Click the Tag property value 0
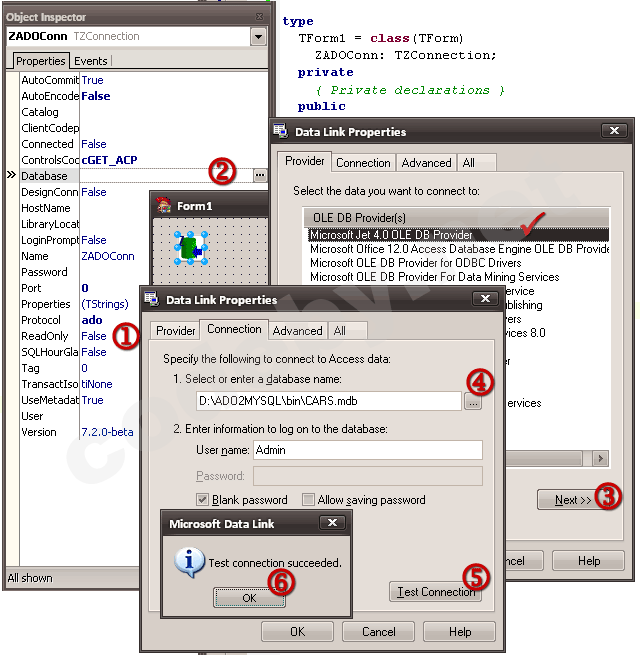 [84, 368]
